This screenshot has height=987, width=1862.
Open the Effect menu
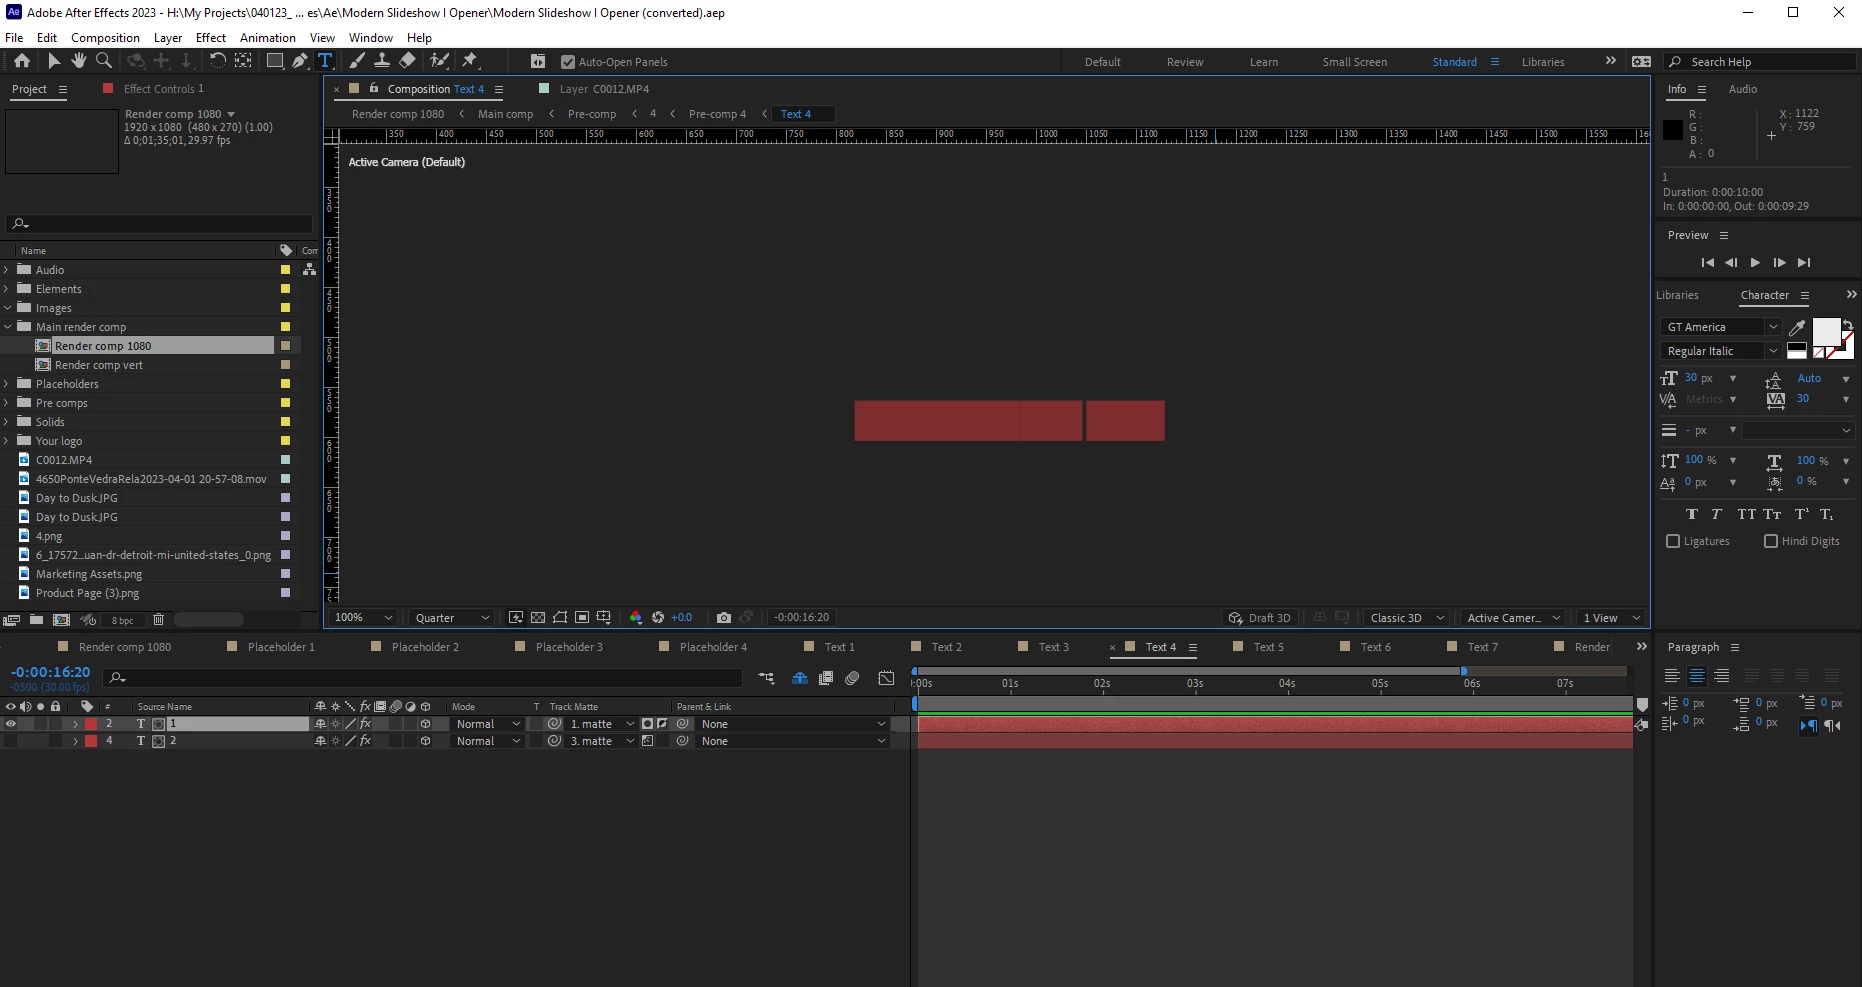pyautogui.click(x=211, y=38)
